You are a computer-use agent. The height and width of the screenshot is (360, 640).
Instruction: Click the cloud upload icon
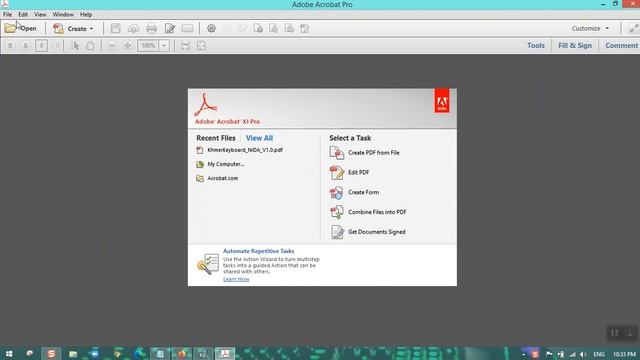[133, 28]
